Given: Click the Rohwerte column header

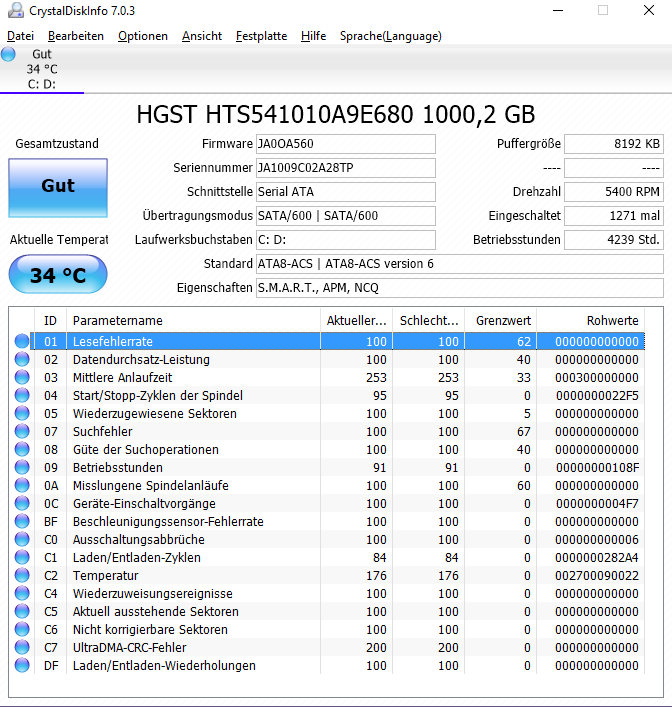Looking at the screenshot, I should [x=590, y=321].
